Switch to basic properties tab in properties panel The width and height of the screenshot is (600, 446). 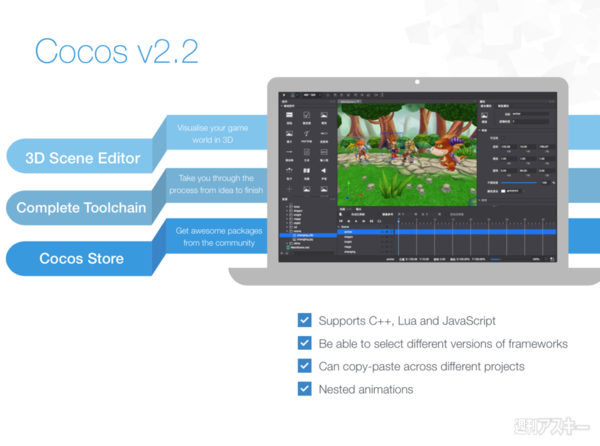(x=486, y=106)
